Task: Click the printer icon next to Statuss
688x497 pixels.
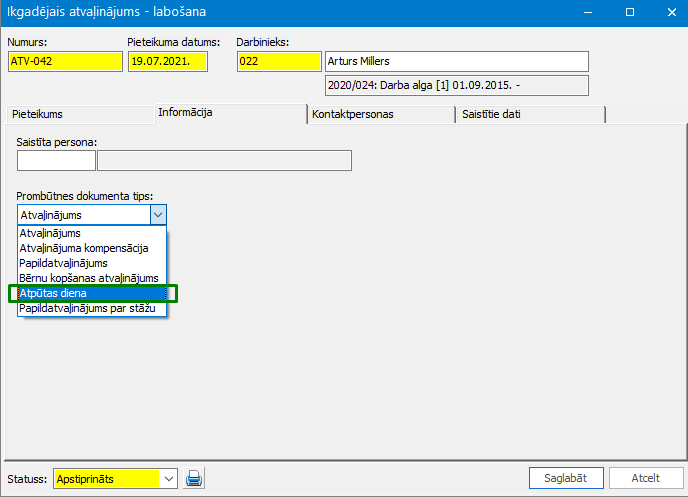Action: (194, 478)
